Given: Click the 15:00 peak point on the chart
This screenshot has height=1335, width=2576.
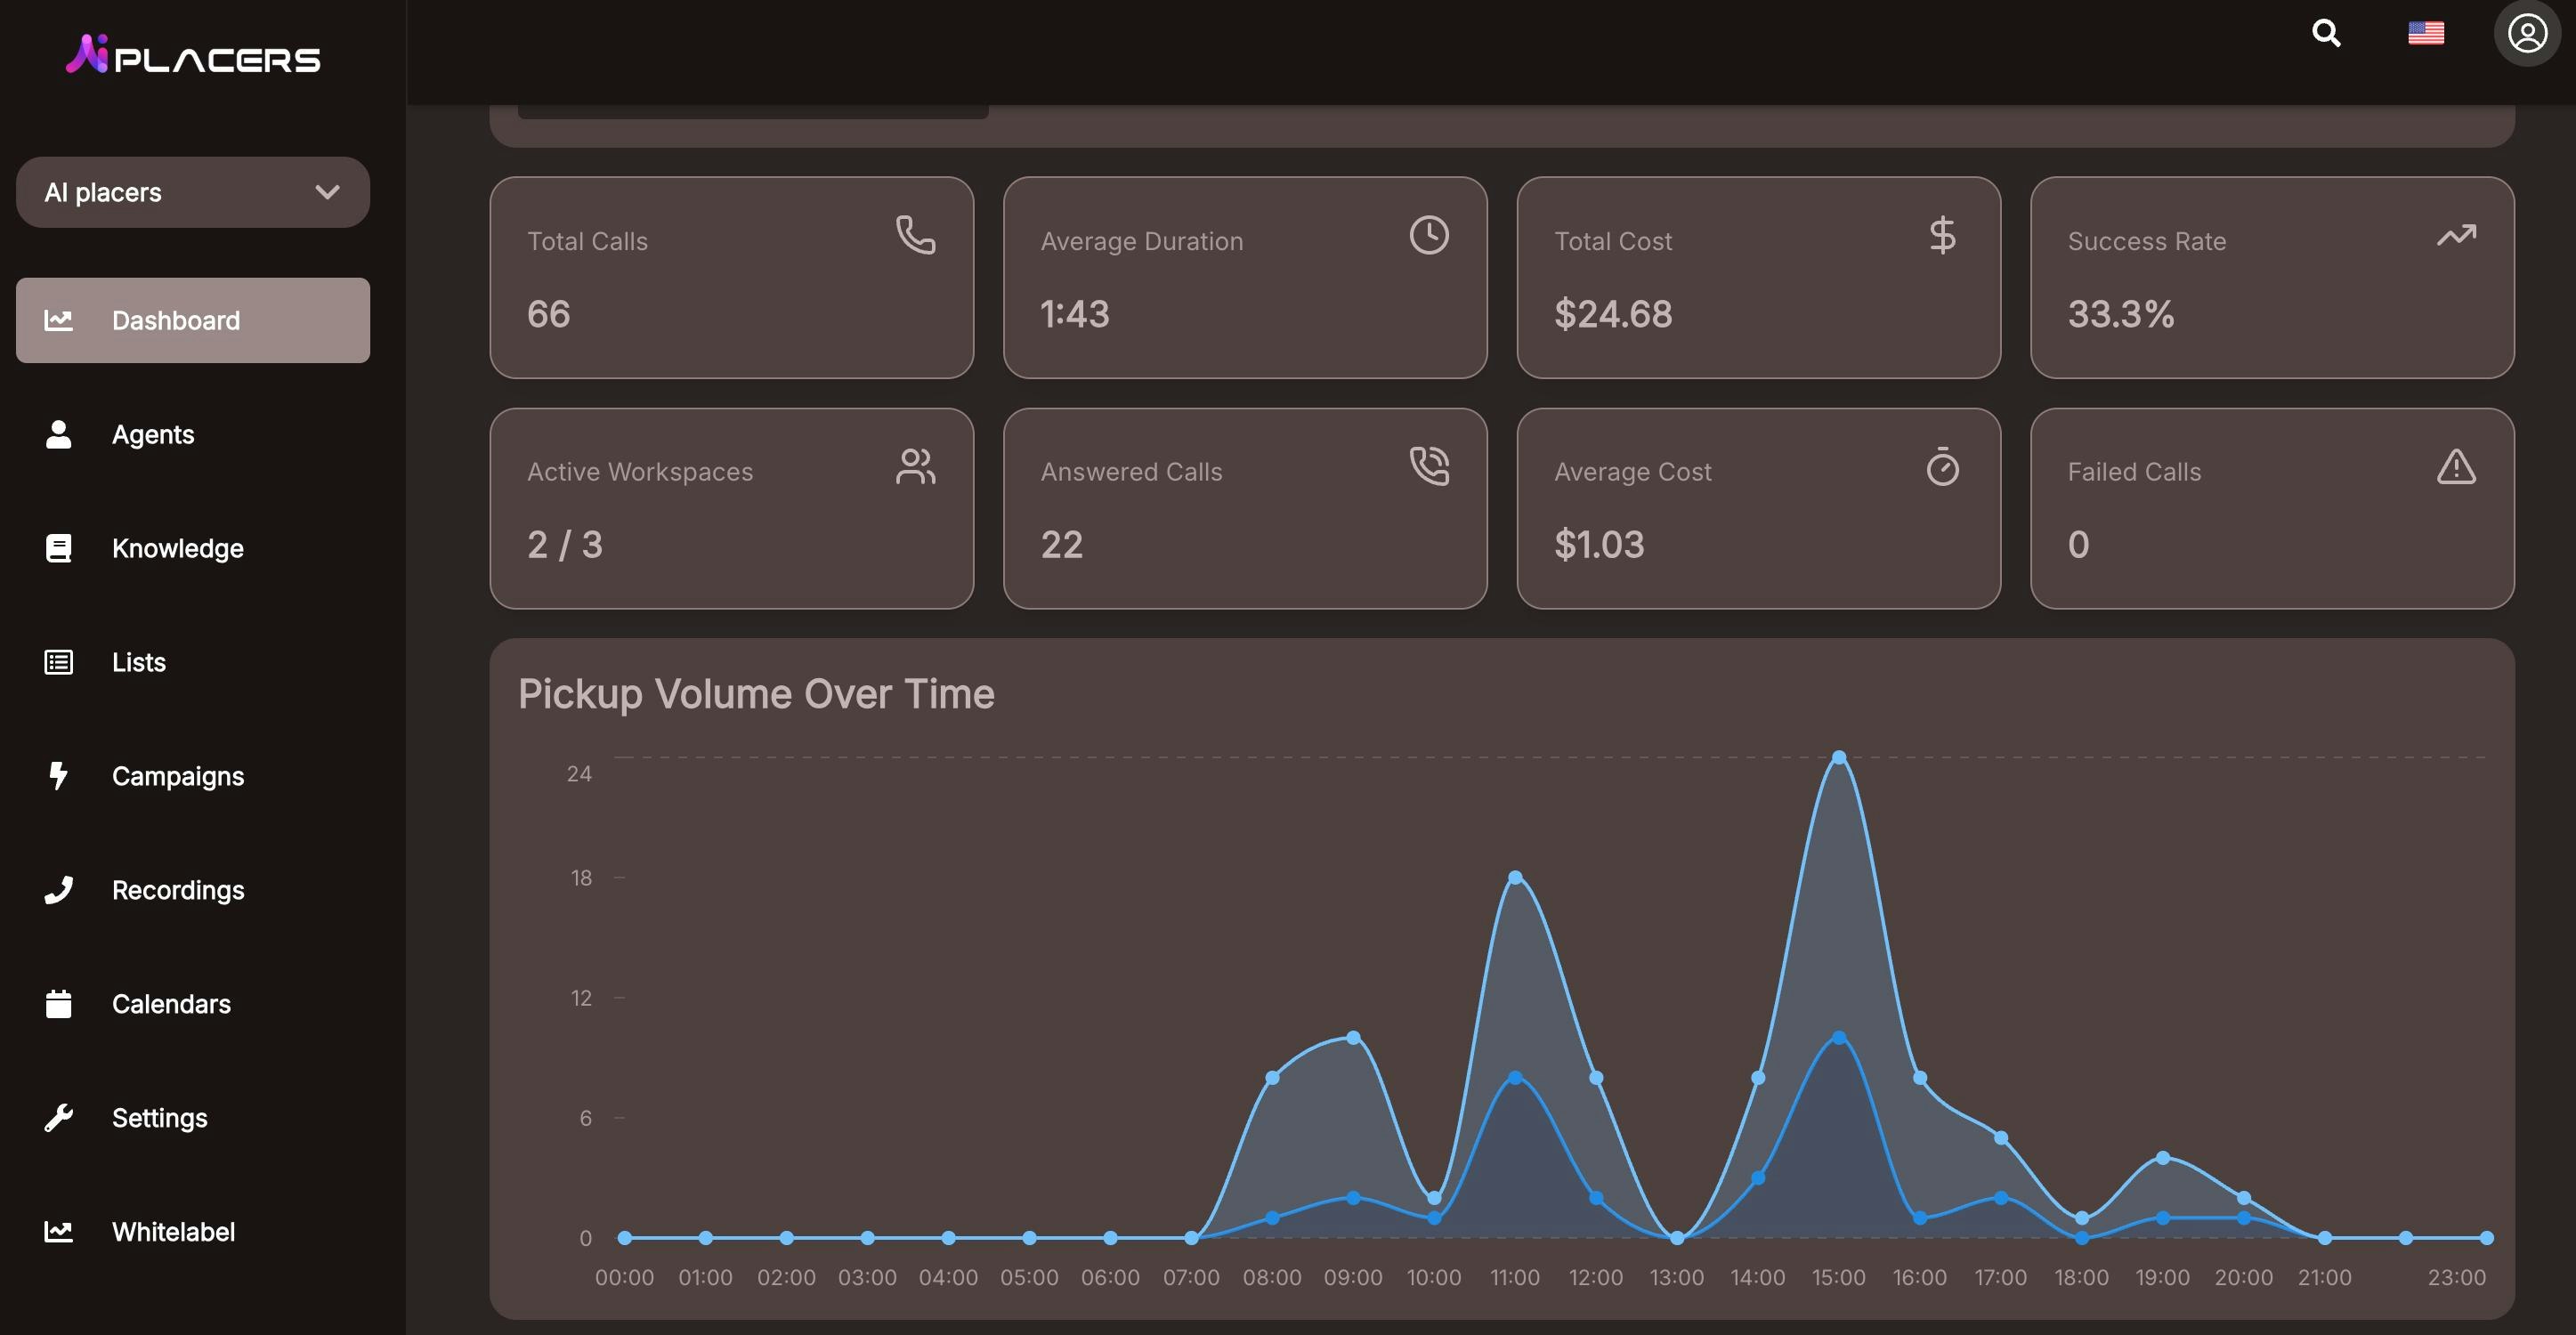Looking at the screenshot, I should (1838, 758).
